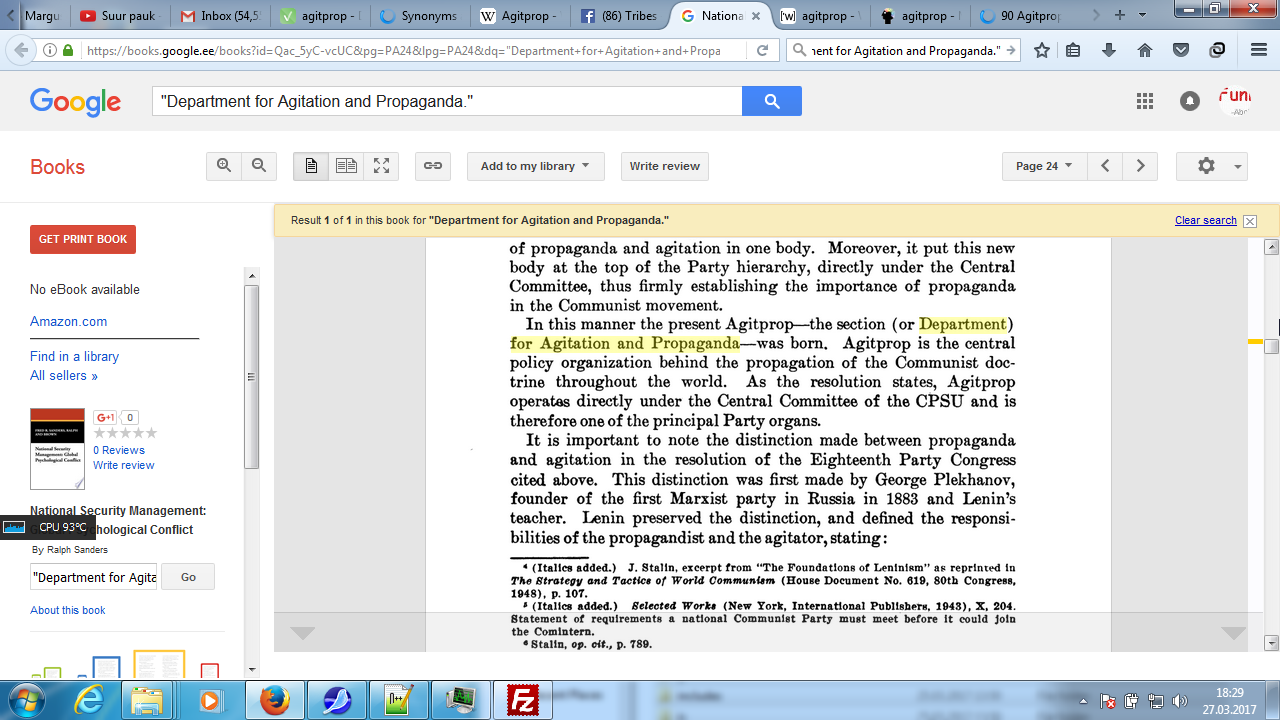Click the browser back button

pyautogui.click(x=20, y=50)
